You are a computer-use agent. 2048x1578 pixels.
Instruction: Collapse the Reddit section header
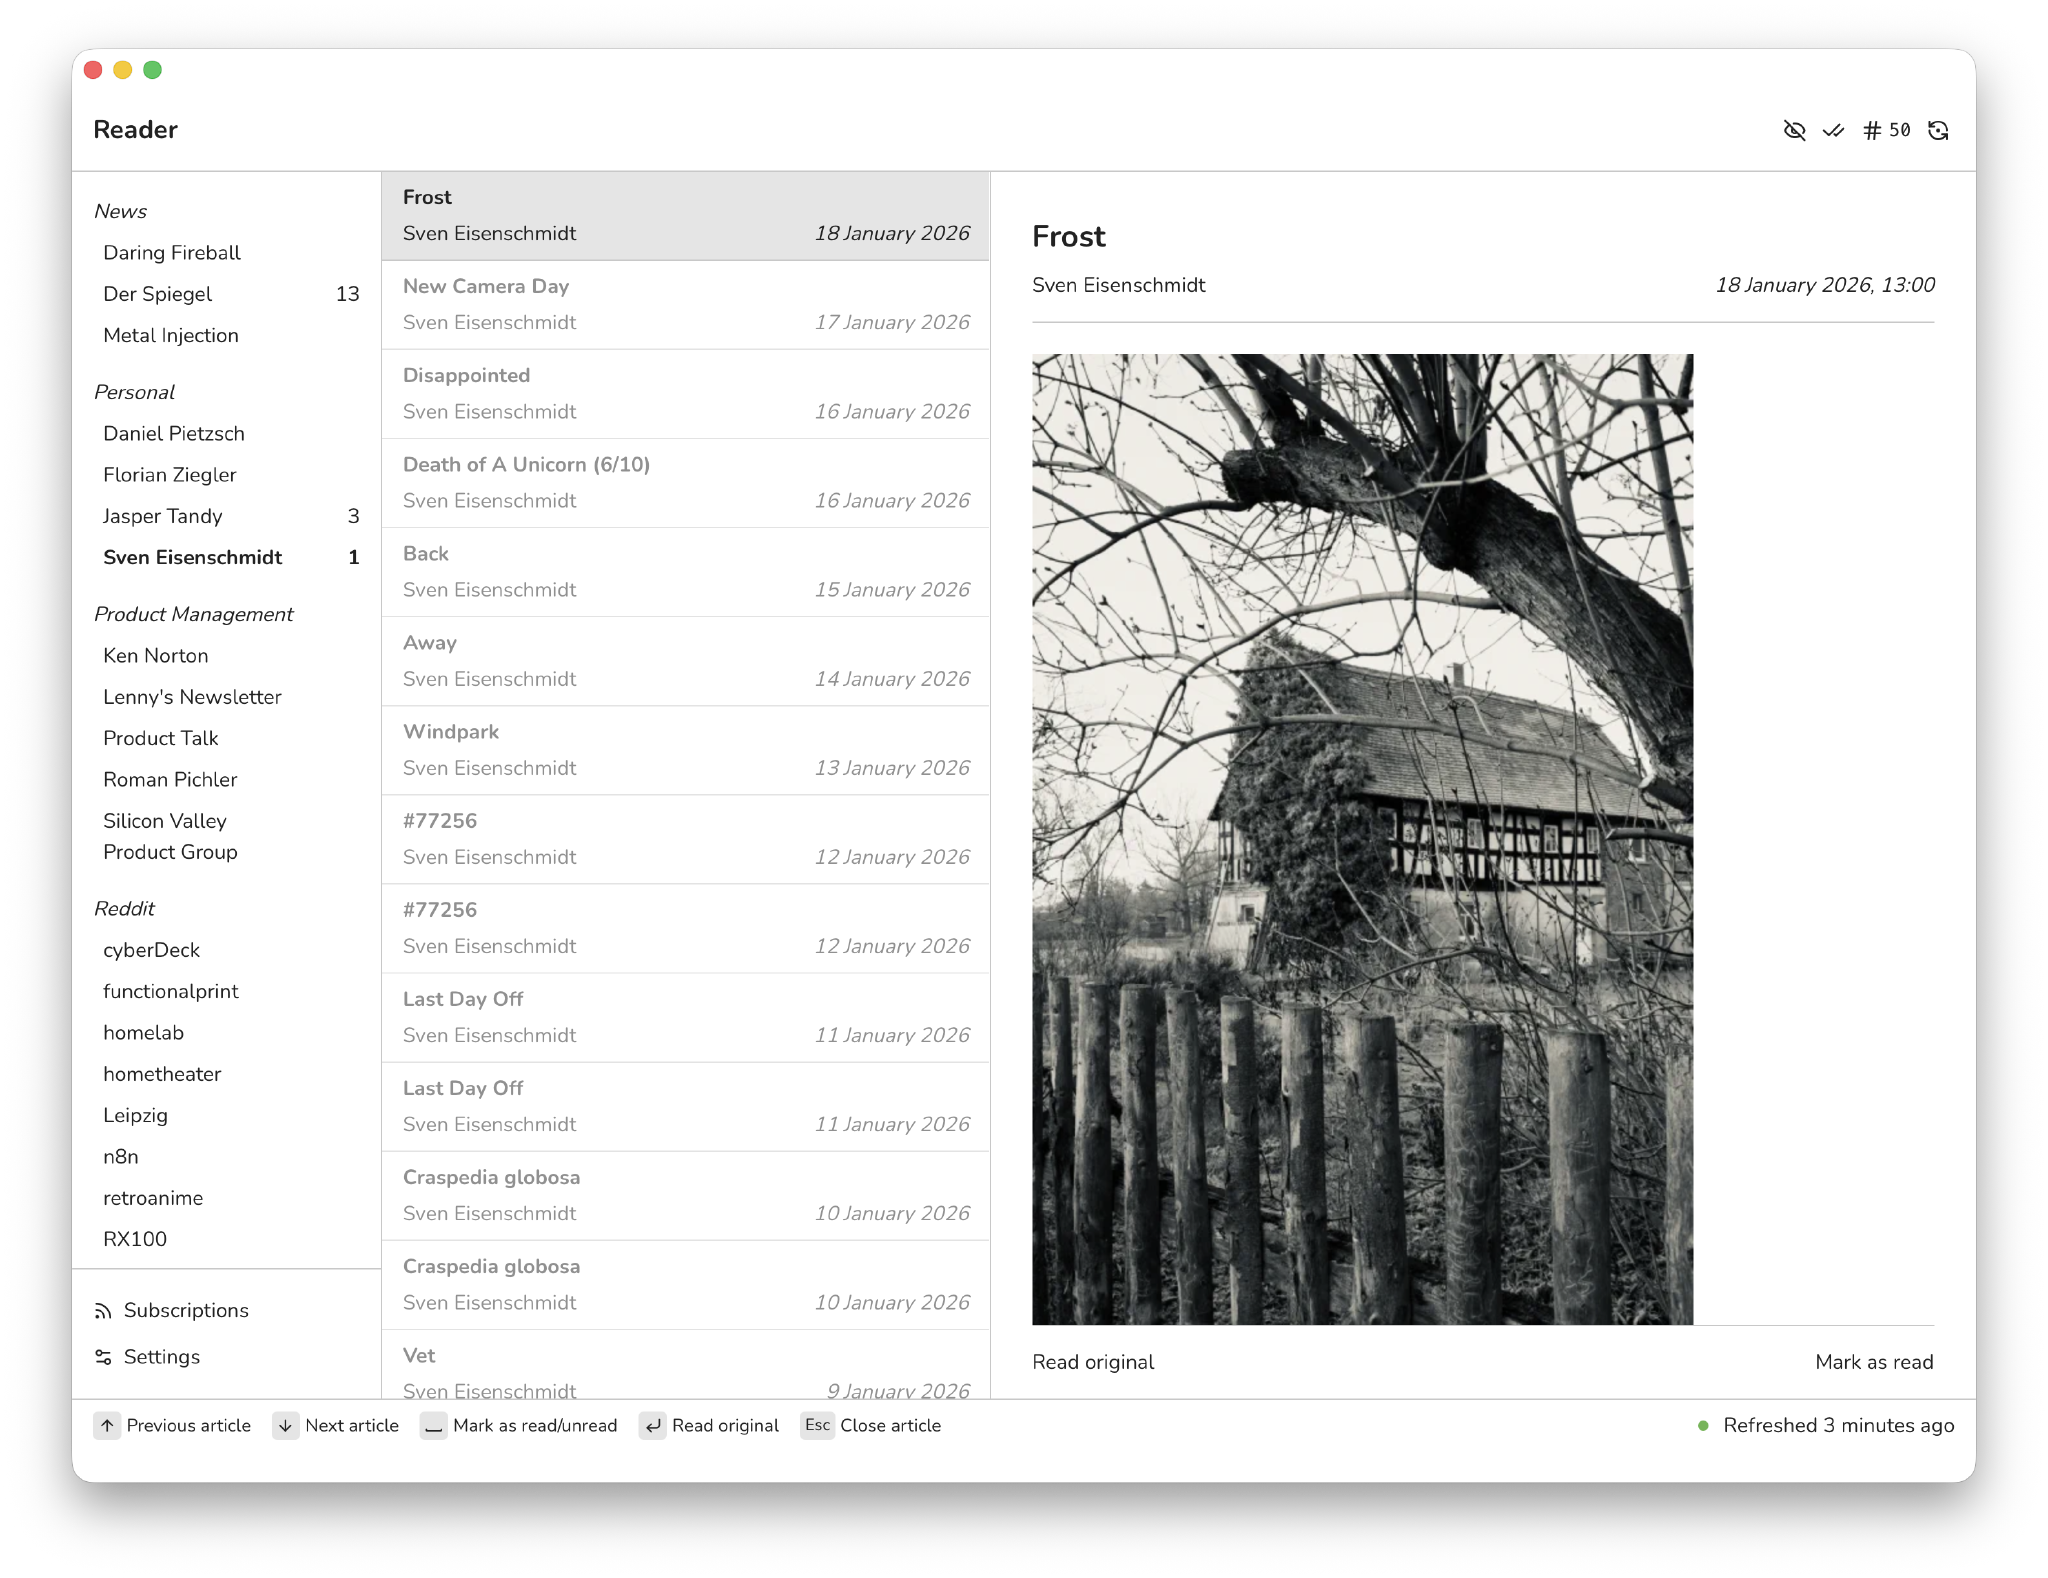124,908
